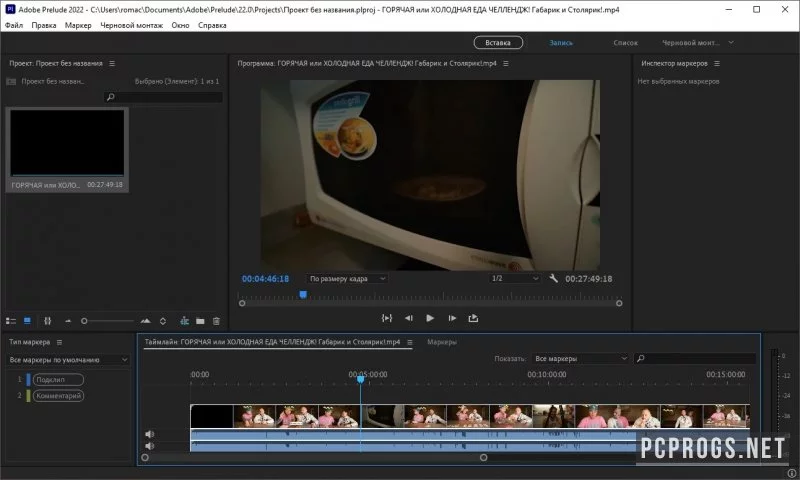The width and height of the screenshot is (800, 480).
Task: Switch project panel to thumbnail view
Action: click(x=27, y=321)
